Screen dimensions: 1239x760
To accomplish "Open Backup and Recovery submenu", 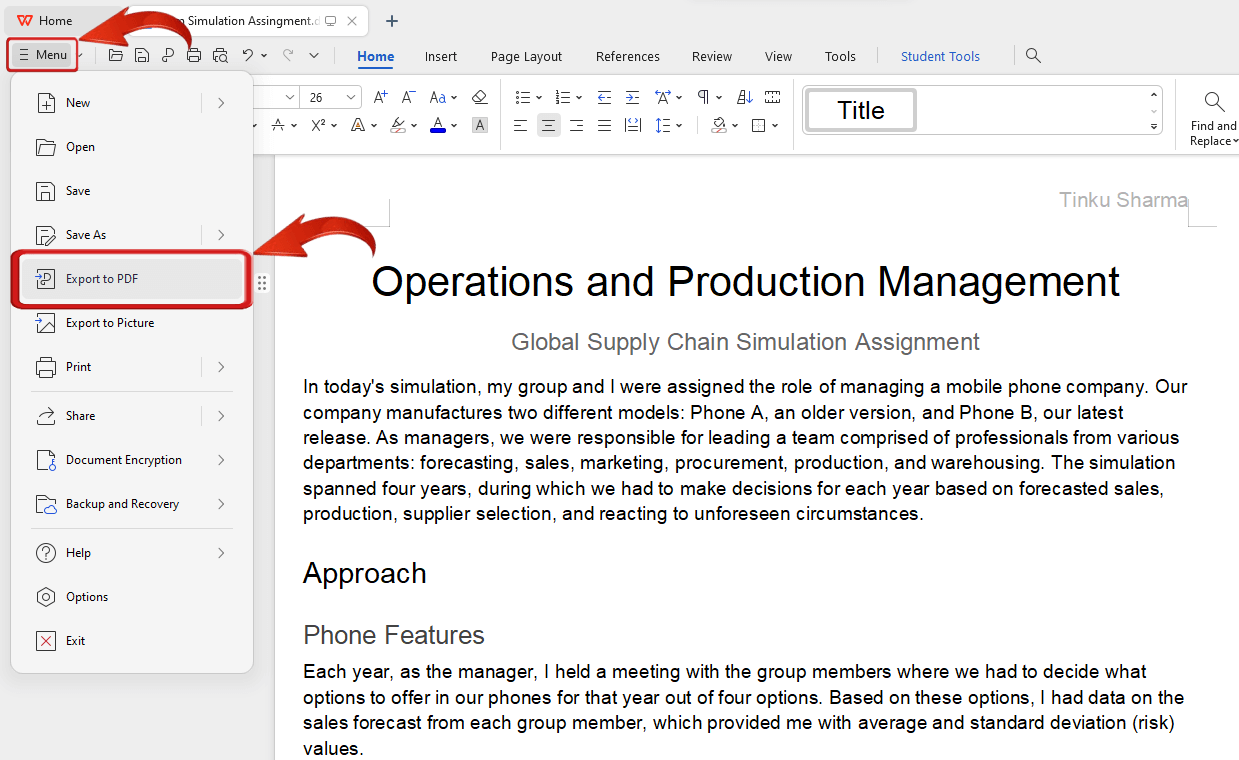I will pyautogui.click(x=132, y=504).
